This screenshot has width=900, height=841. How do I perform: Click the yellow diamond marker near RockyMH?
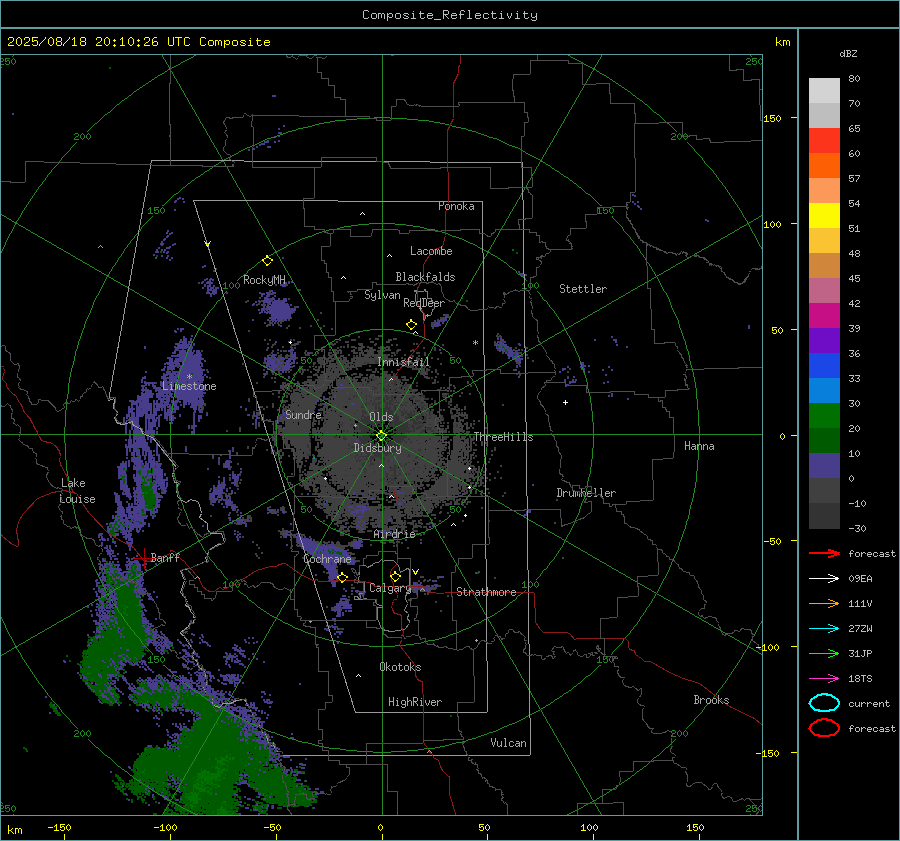(267, 261)
